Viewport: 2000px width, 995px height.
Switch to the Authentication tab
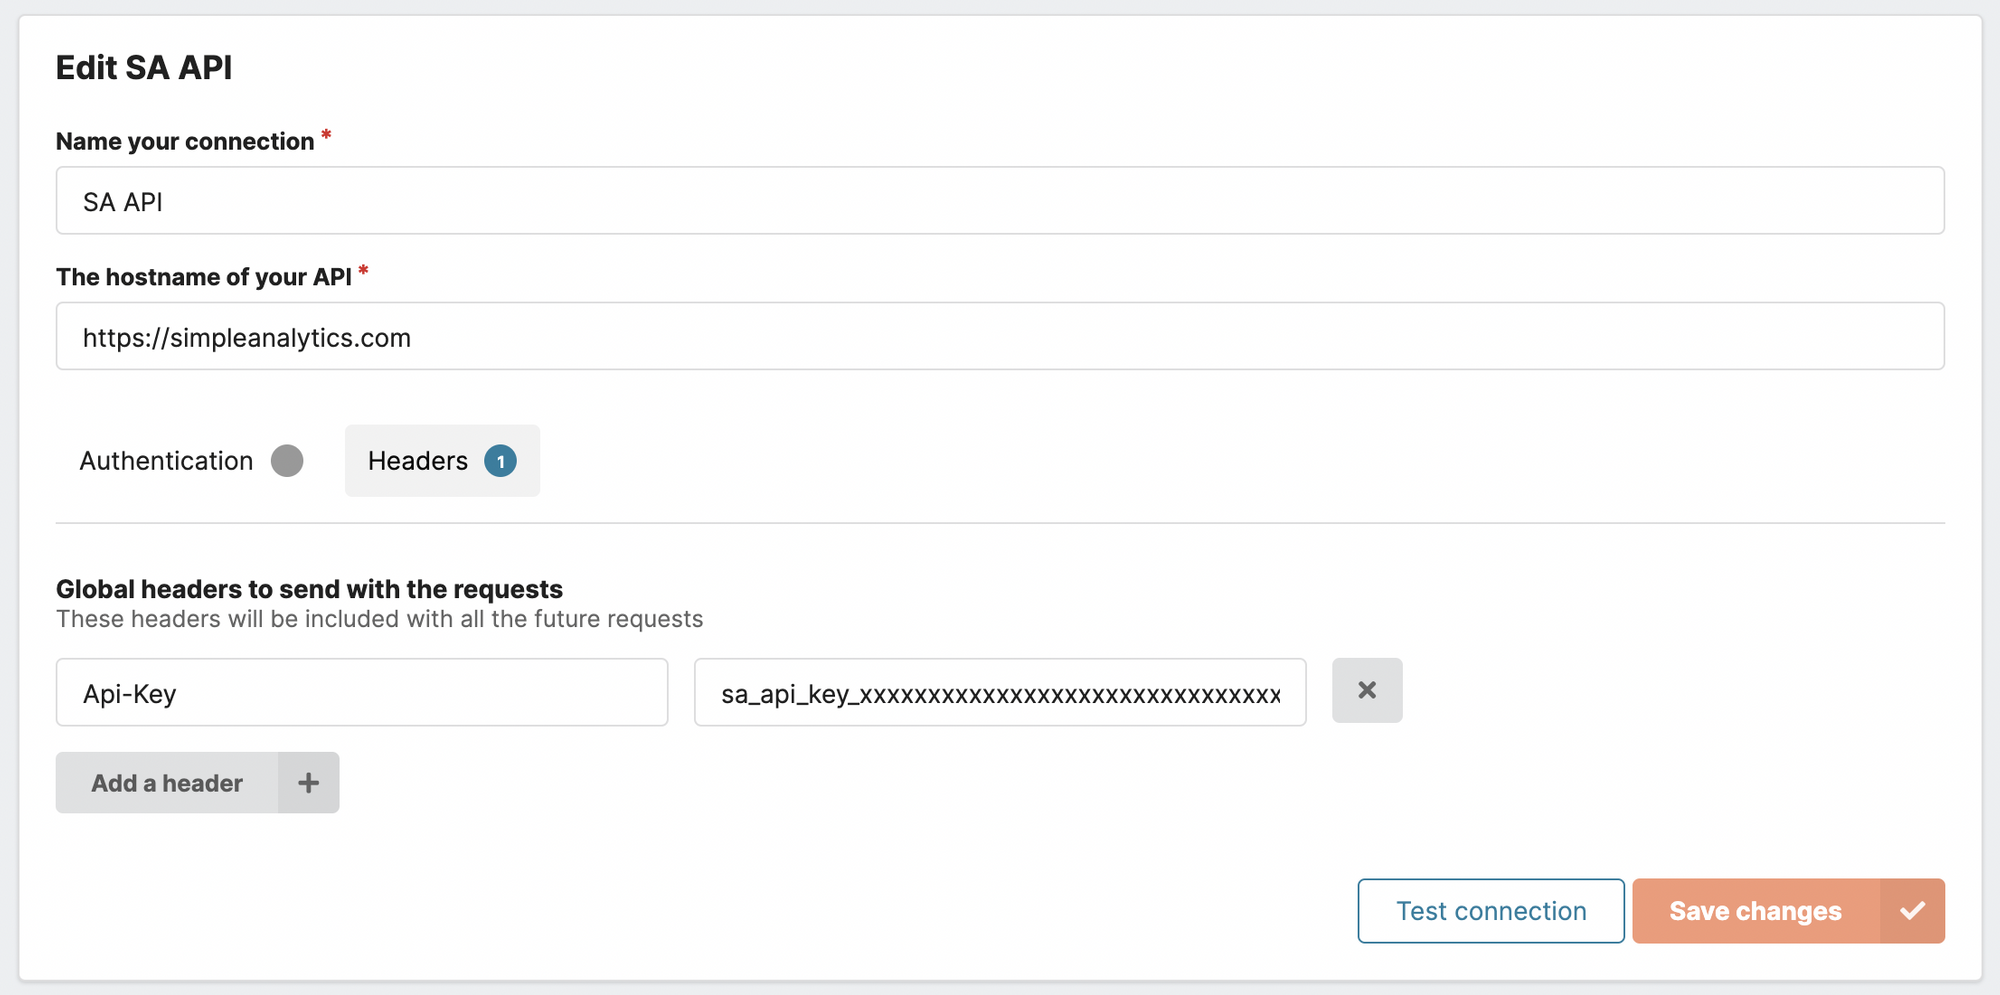166,461
